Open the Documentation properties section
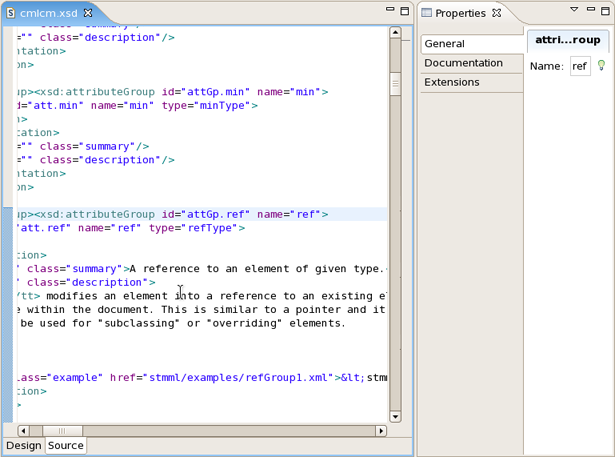615x457 pixels. click(472, 63)
